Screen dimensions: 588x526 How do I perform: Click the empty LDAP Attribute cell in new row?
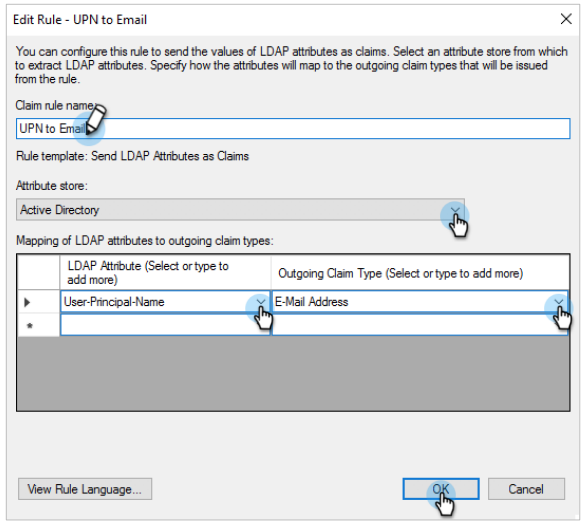(x=165, y=325)
